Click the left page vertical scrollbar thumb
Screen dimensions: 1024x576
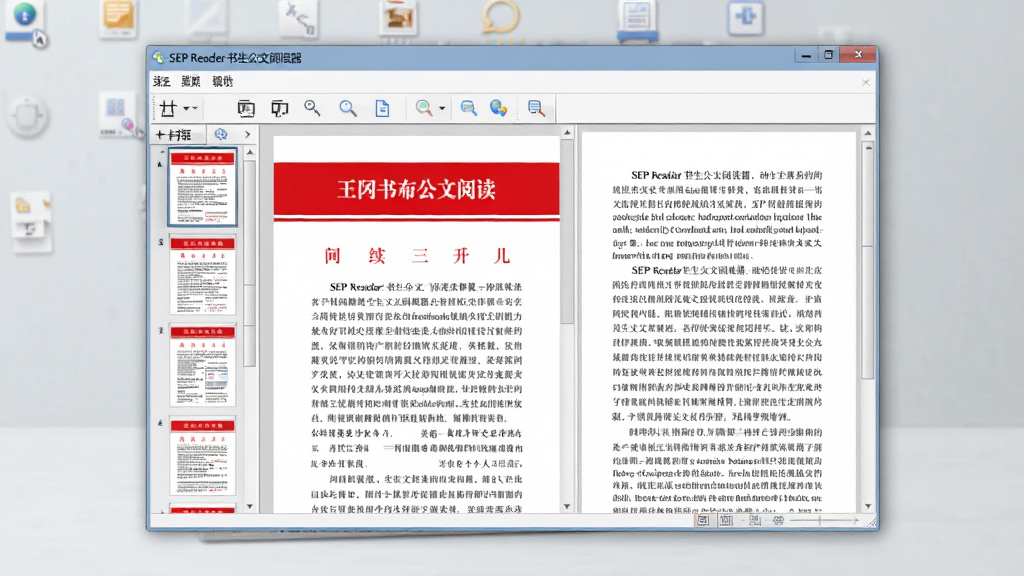tap(567, 232)
